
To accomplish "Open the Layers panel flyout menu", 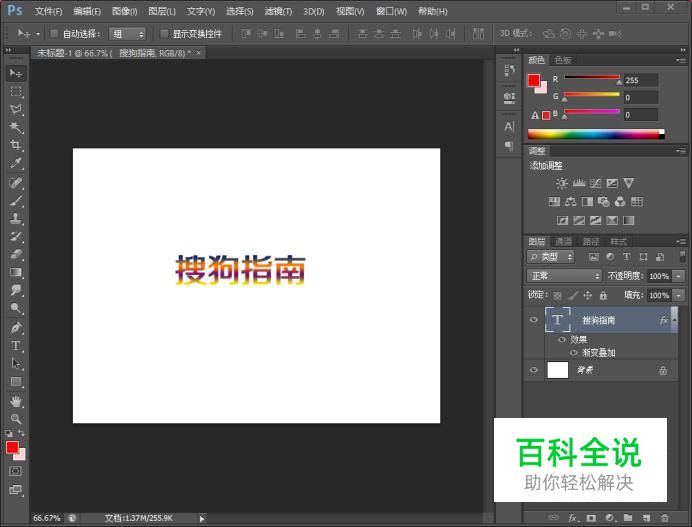I will (681, 241).
